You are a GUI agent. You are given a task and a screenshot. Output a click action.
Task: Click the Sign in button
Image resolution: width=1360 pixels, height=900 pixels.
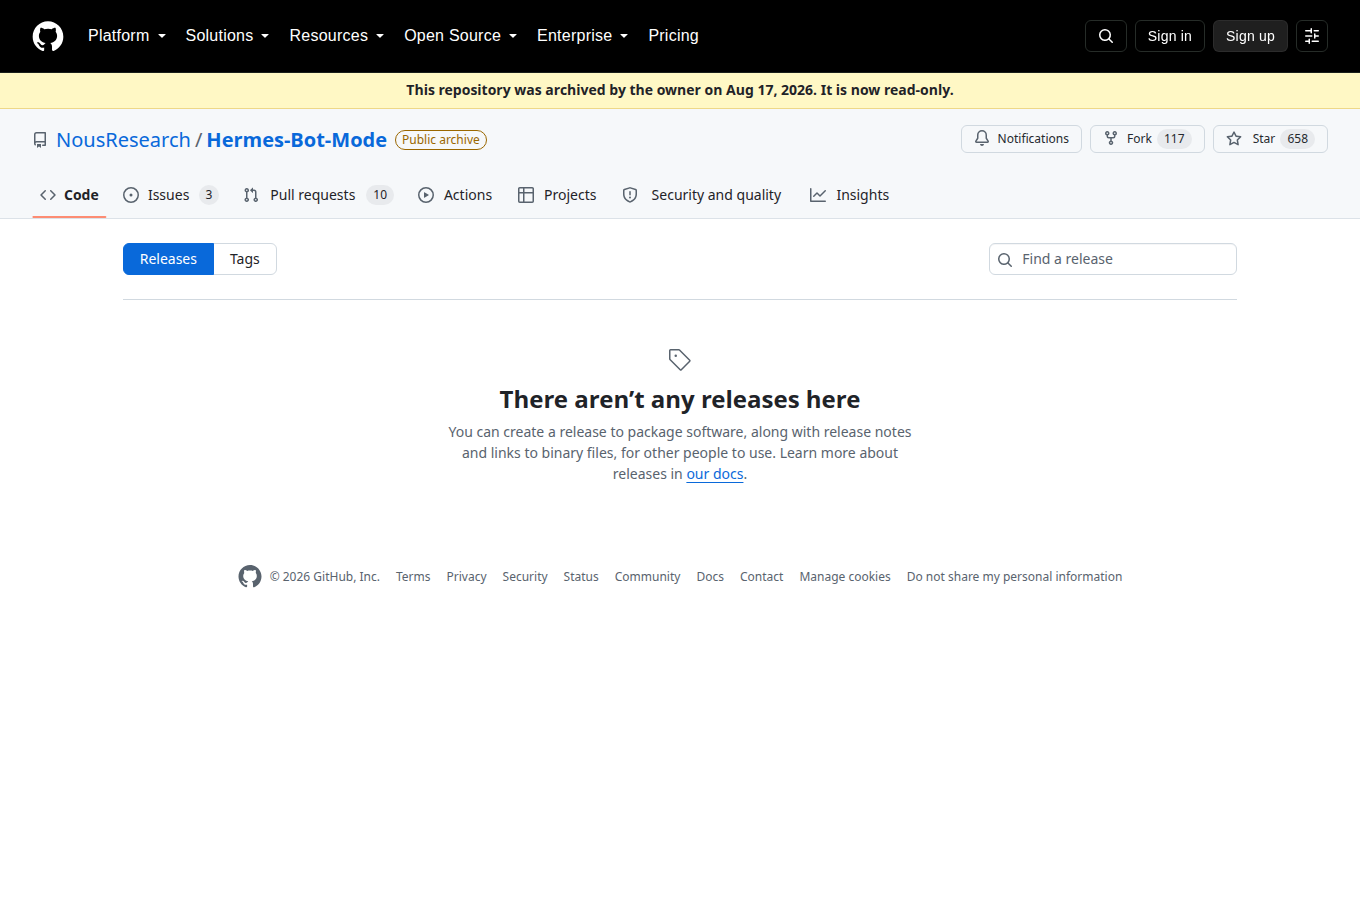coord(1170,36)
